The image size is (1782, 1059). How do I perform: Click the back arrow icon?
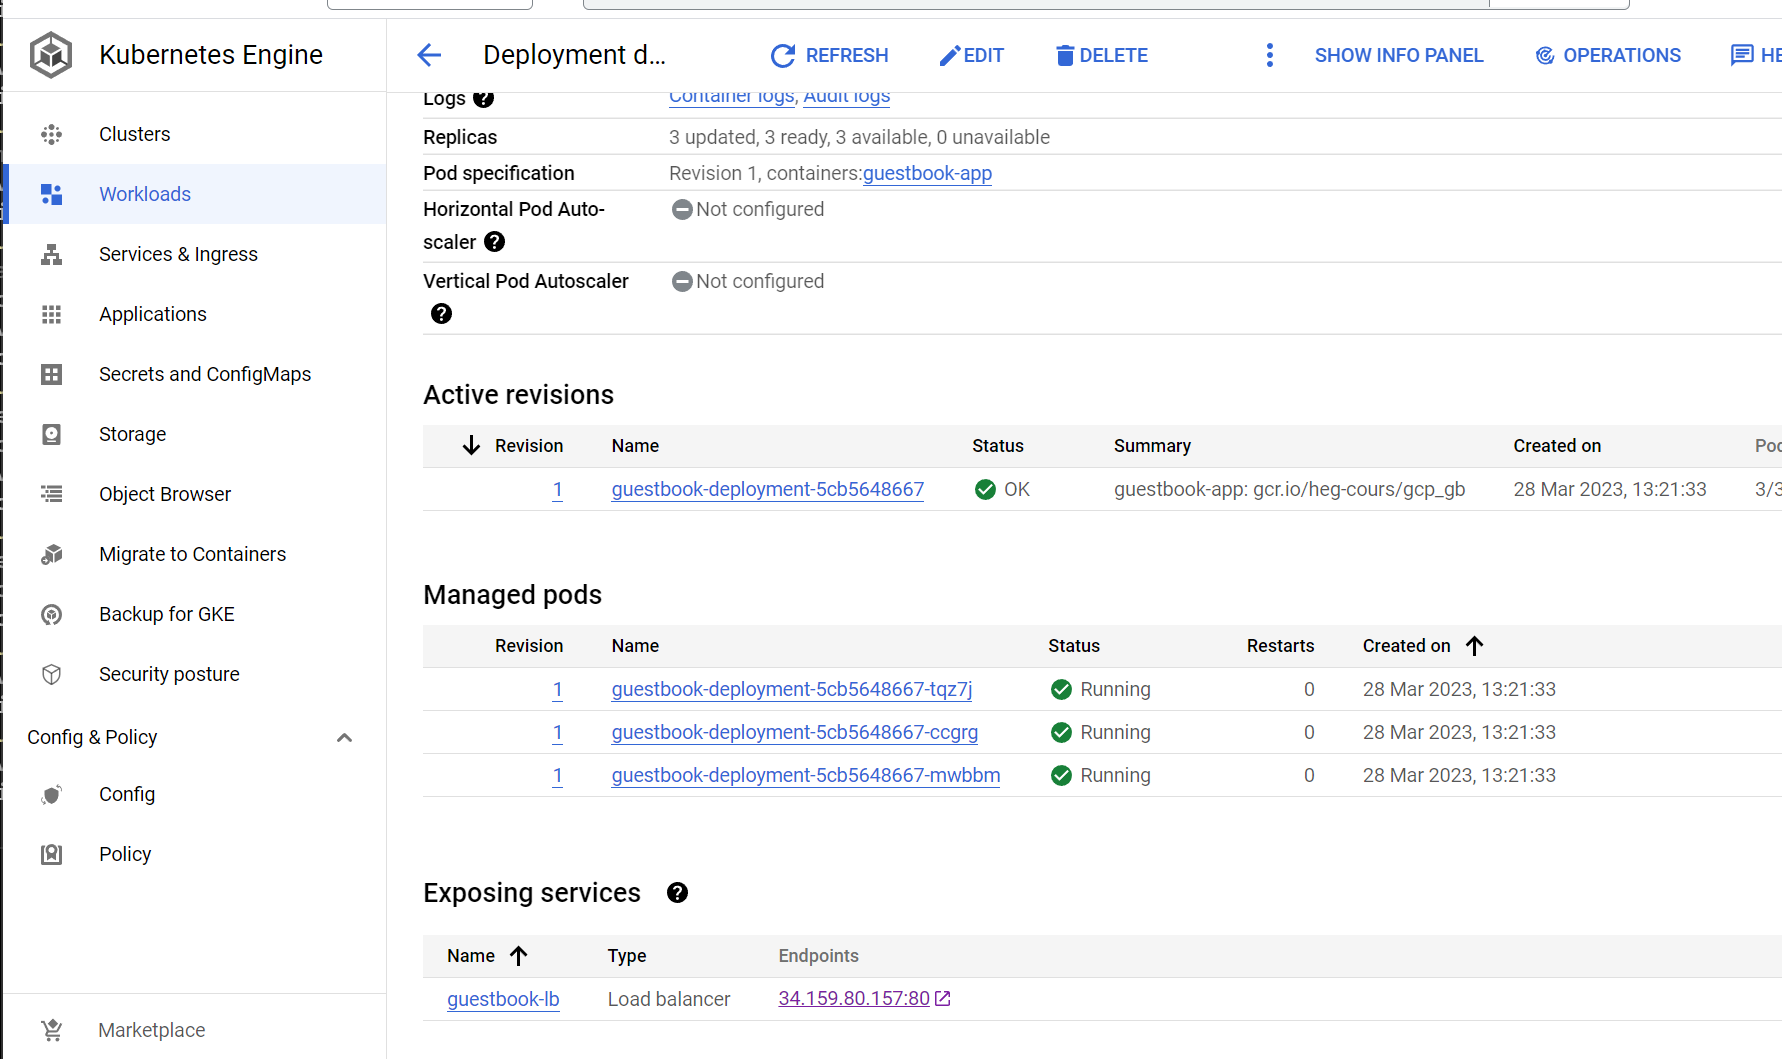click(x=429, y=55)
